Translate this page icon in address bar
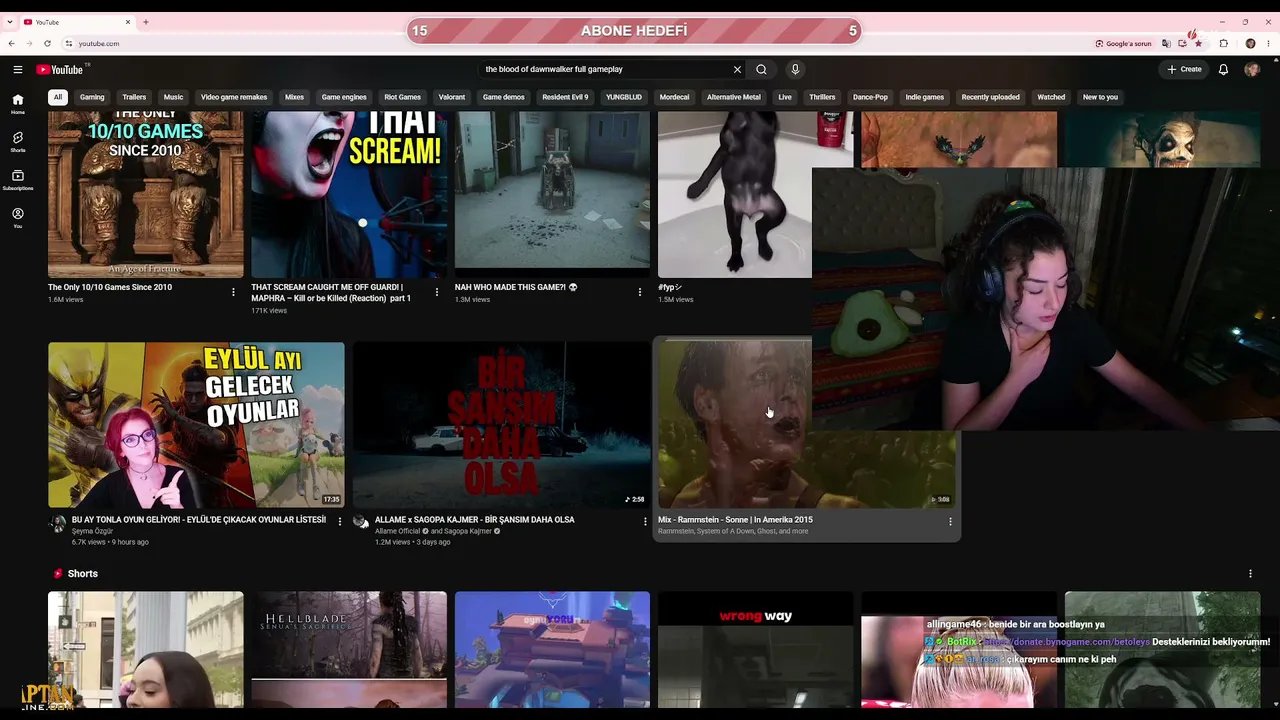This screenshot has width=1280, height=720. point(1166,43)
